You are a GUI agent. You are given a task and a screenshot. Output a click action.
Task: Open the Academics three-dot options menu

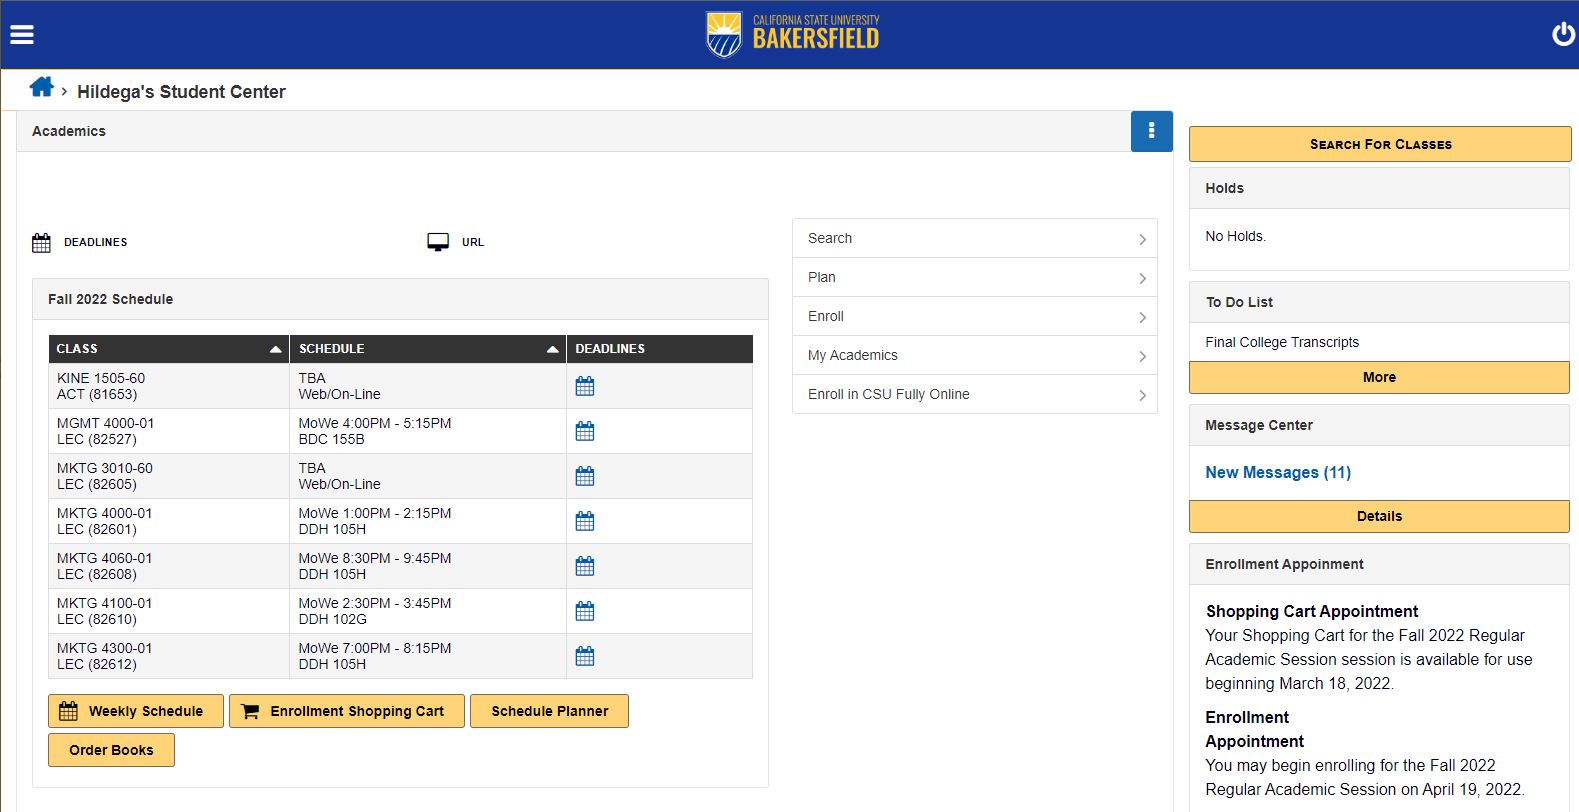coord(1151,131)
